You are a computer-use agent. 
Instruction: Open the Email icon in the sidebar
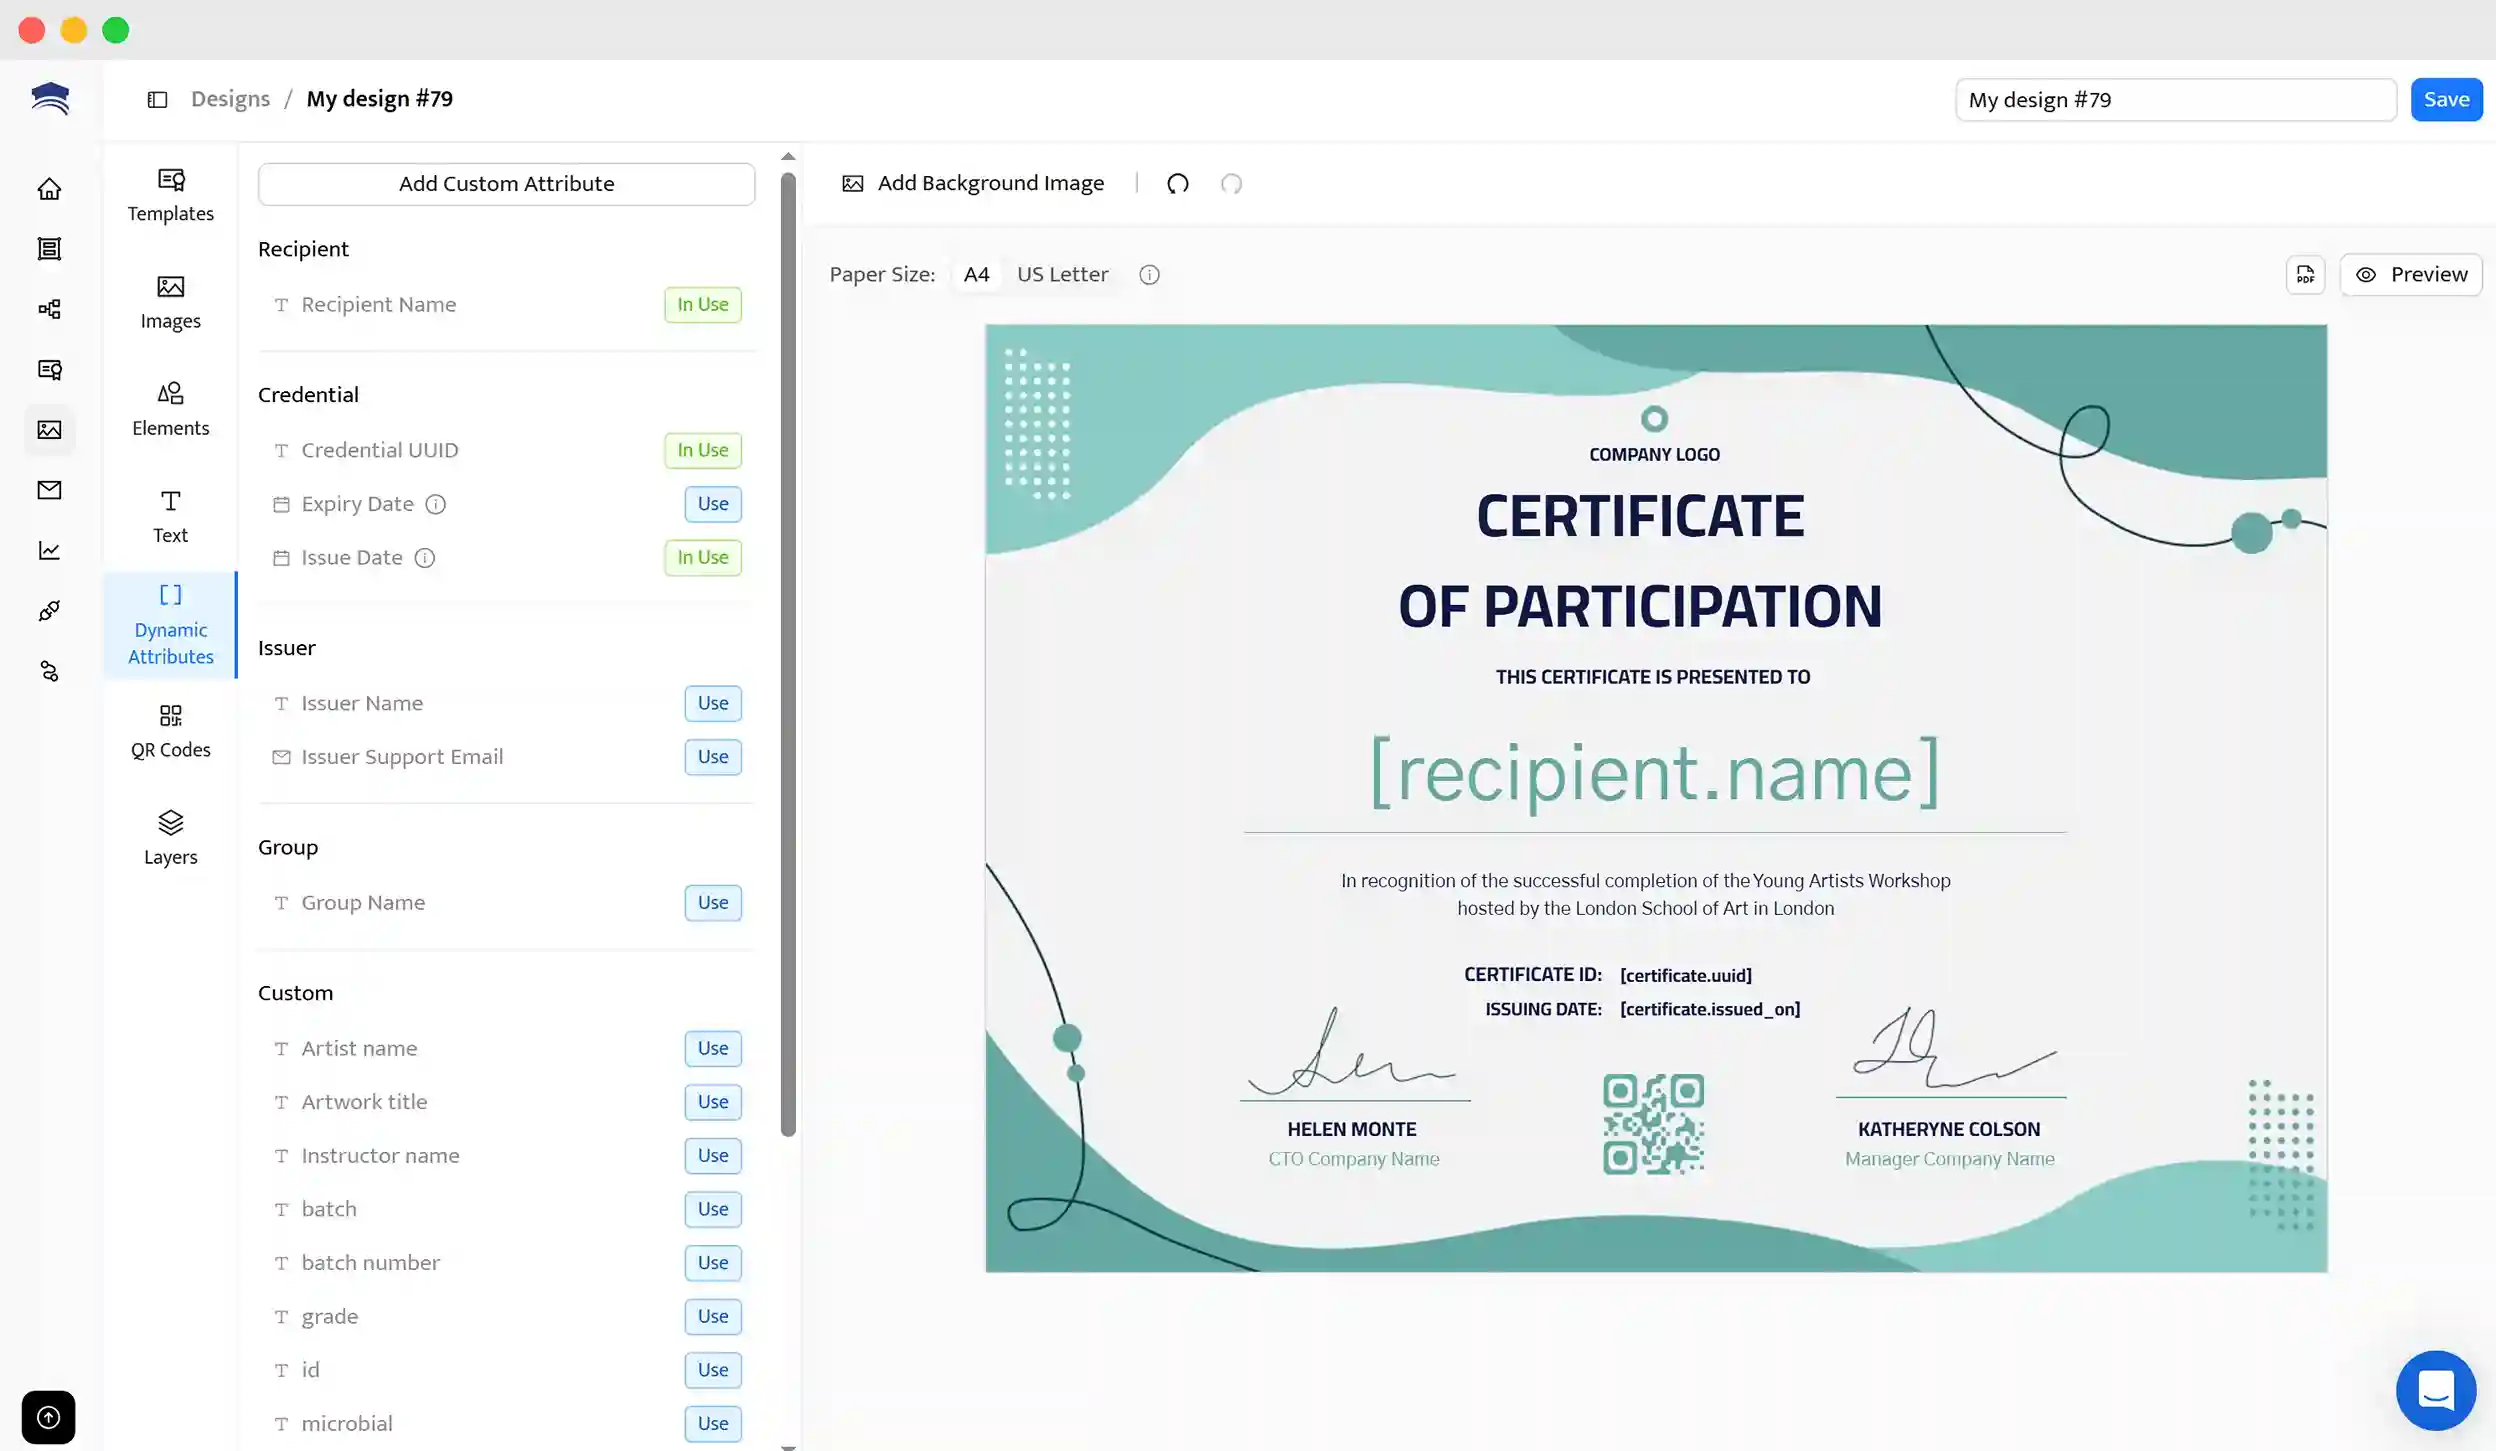50,490
